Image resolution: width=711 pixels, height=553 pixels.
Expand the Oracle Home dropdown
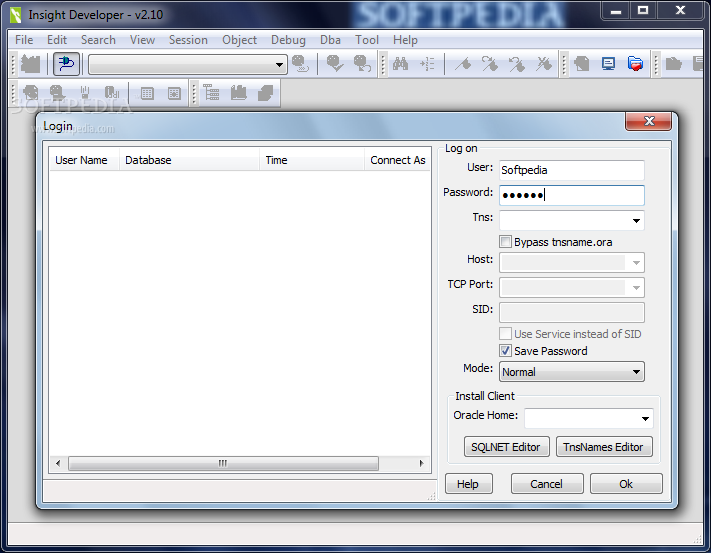(x=645, y=418)
